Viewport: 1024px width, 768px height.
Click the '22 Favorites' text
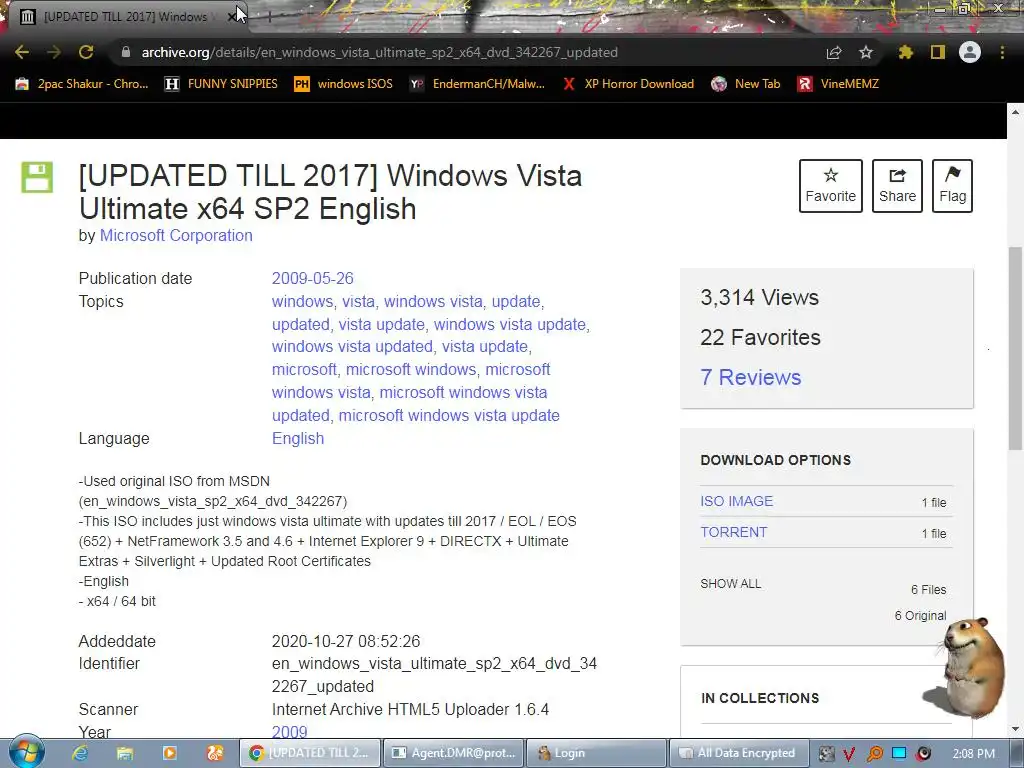760,337
